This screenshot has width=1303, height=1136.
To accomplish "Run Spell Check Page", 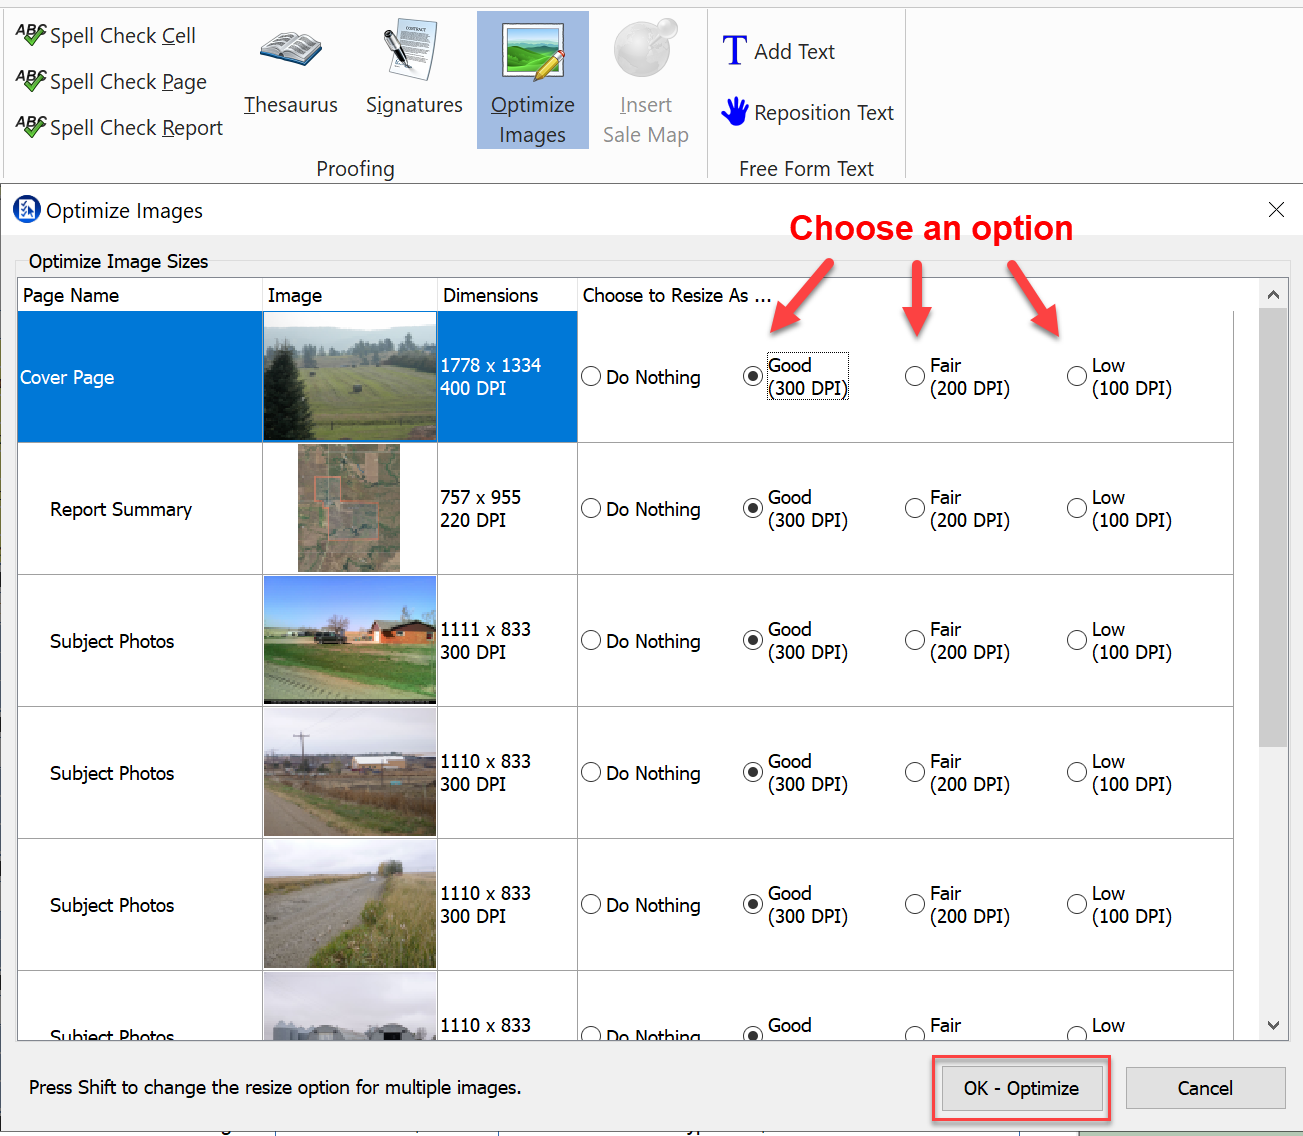I will [x=112, y=82].
